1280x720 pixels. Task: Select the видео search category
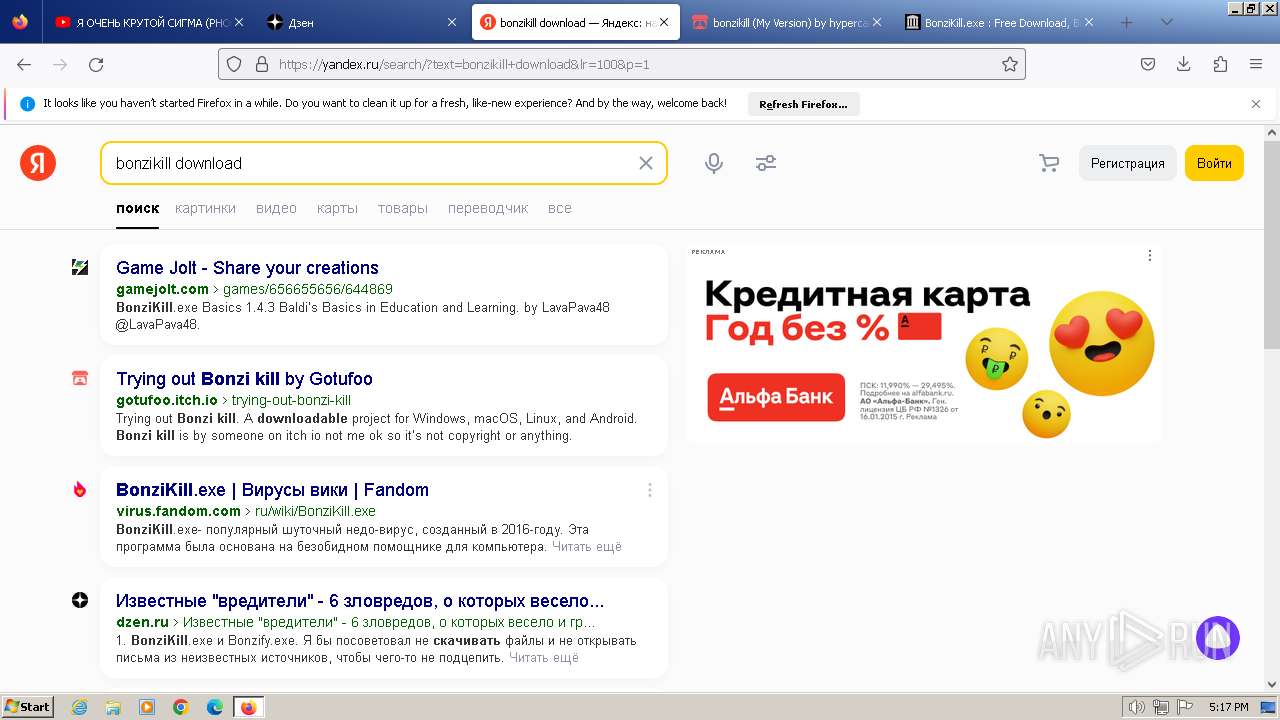coord(276,208)
